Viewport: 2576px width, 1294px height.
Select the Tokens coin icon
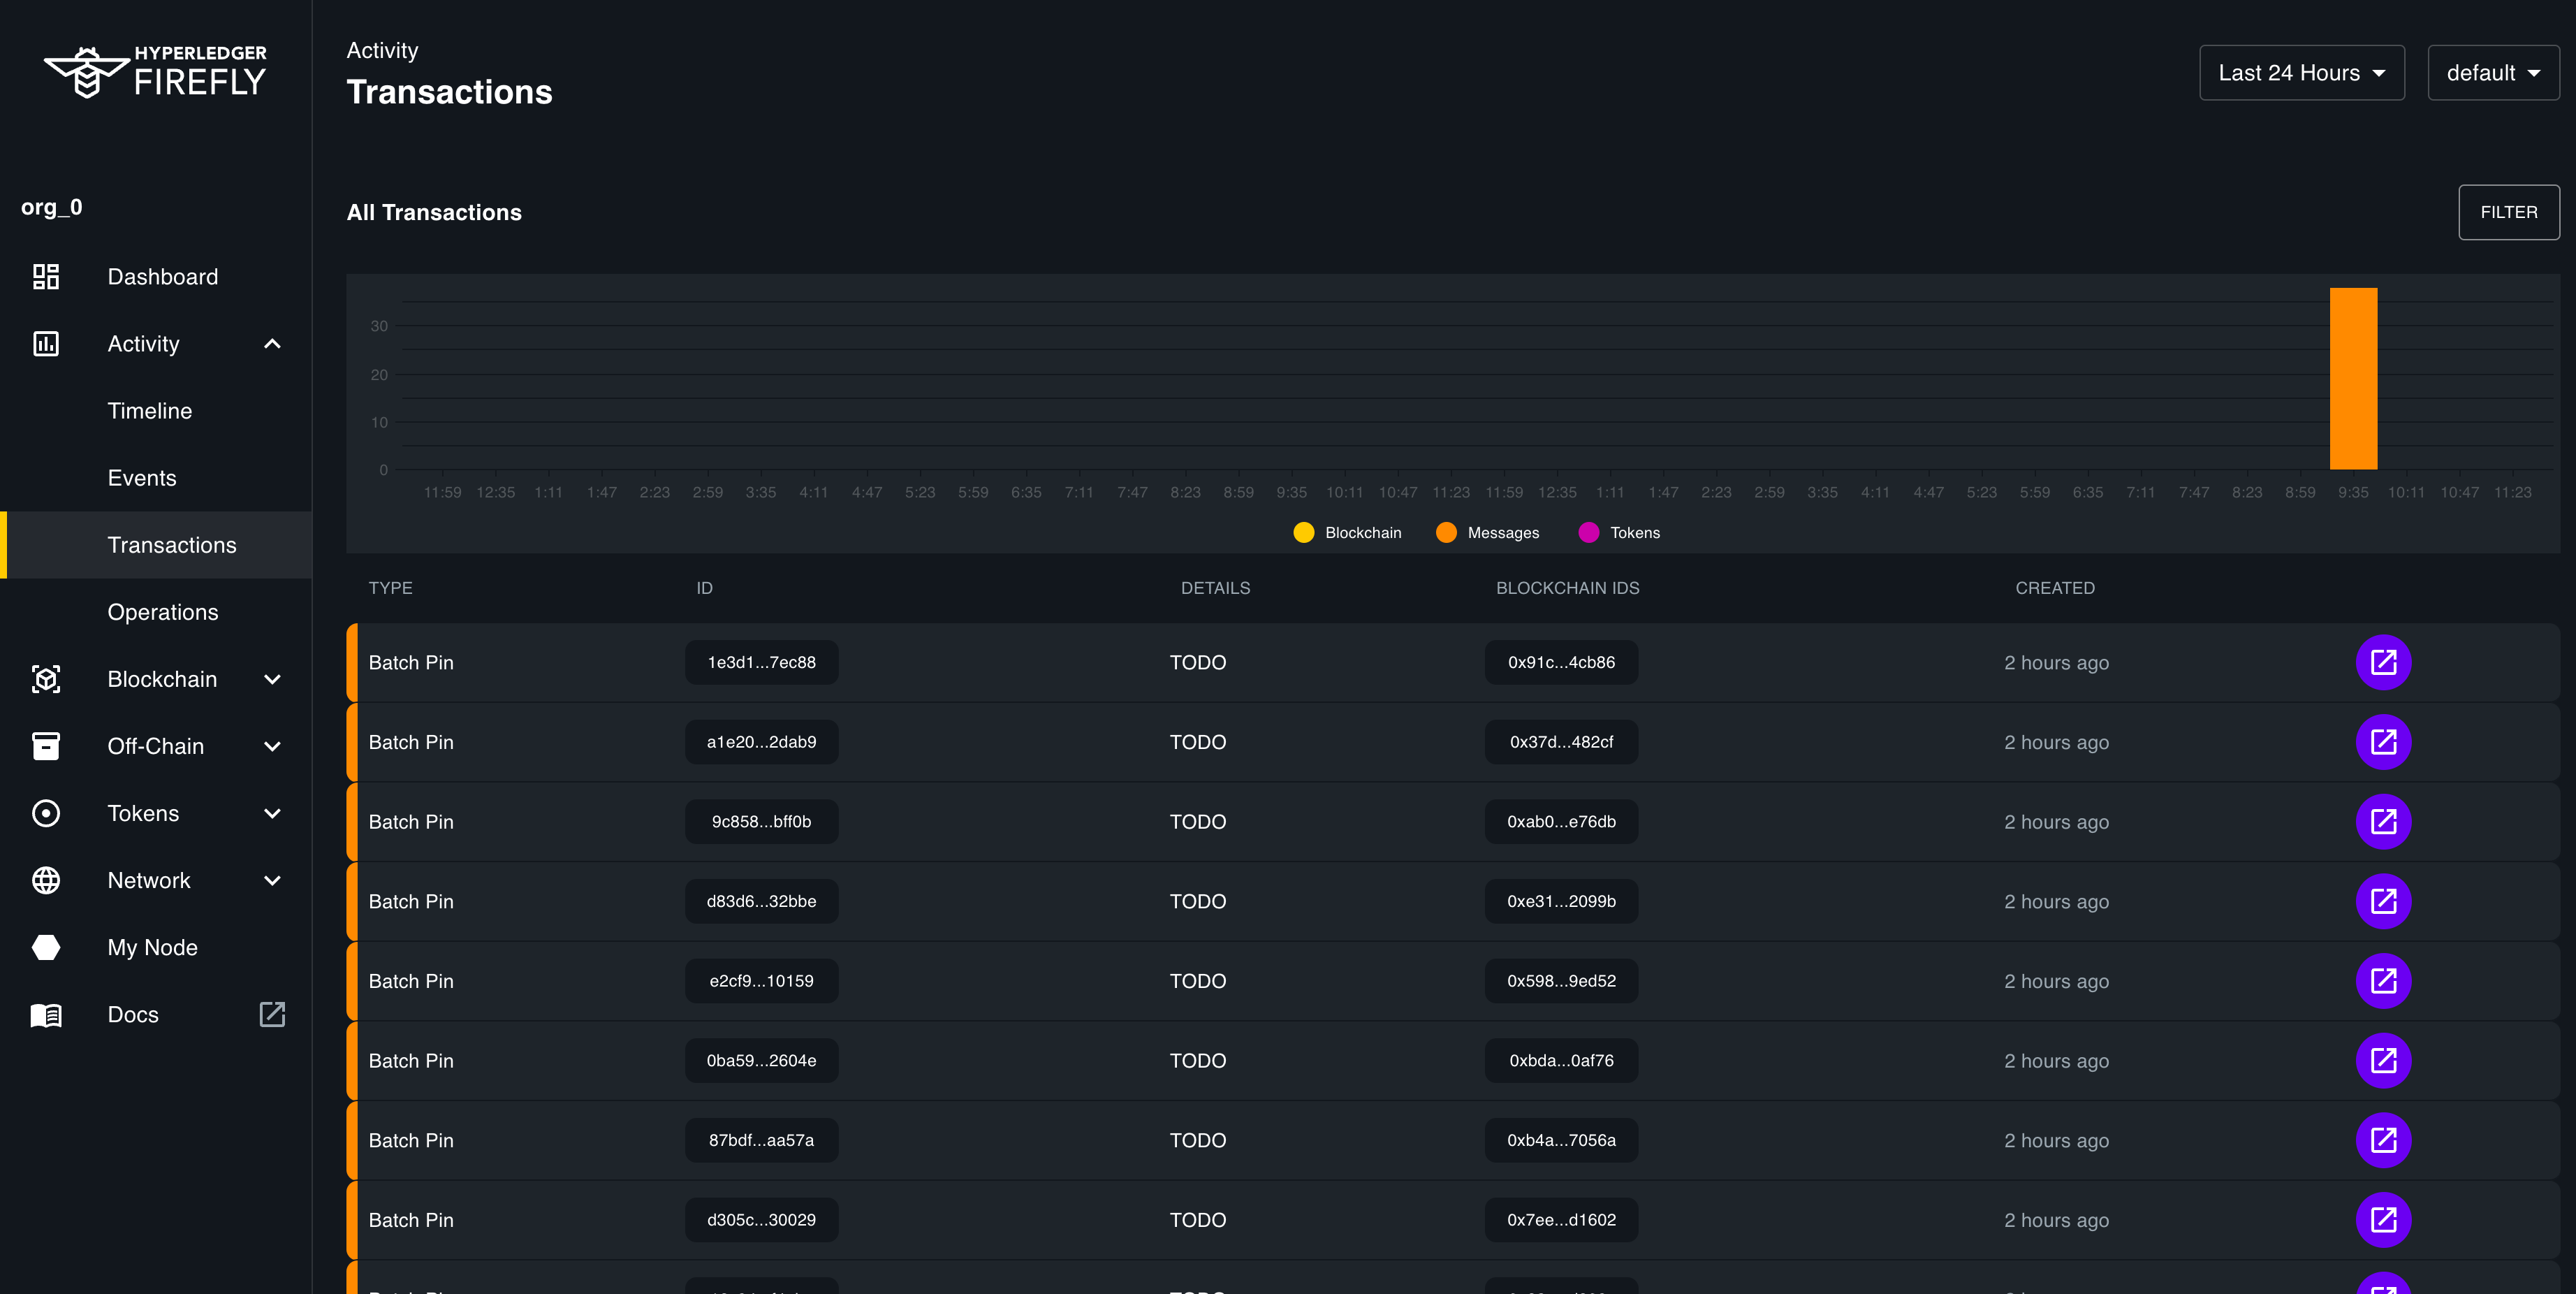45,813
